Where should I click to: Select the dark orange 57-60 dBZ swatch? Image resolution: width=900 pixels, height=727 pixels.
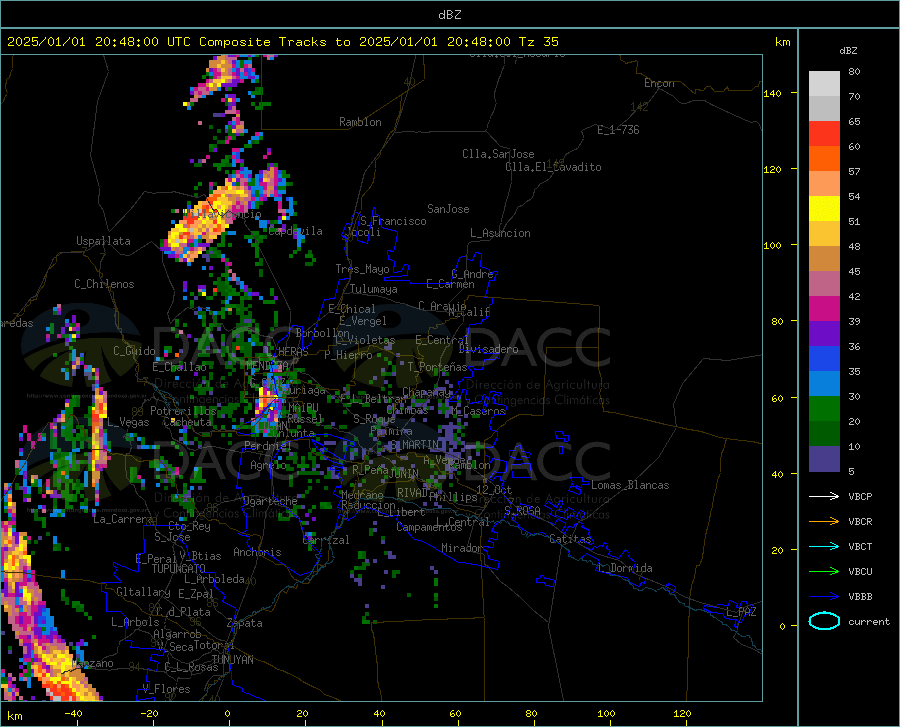point(824,159)
